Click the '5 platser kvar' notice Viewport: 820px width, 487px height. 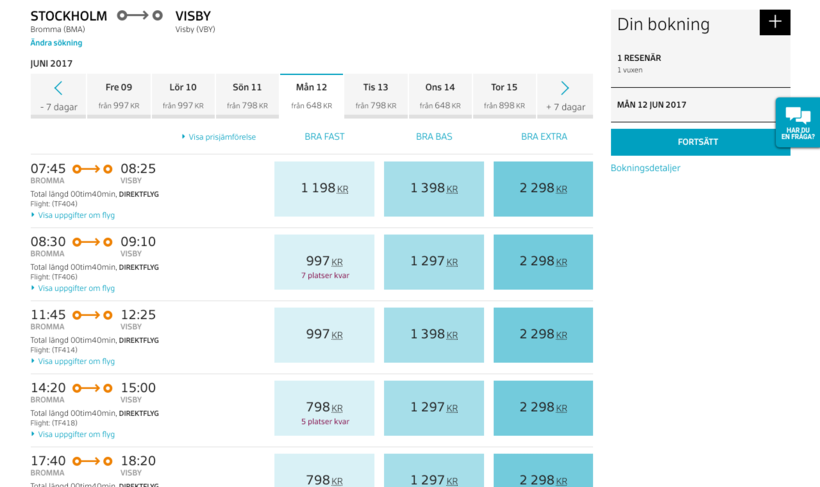(x=325, y=422)
